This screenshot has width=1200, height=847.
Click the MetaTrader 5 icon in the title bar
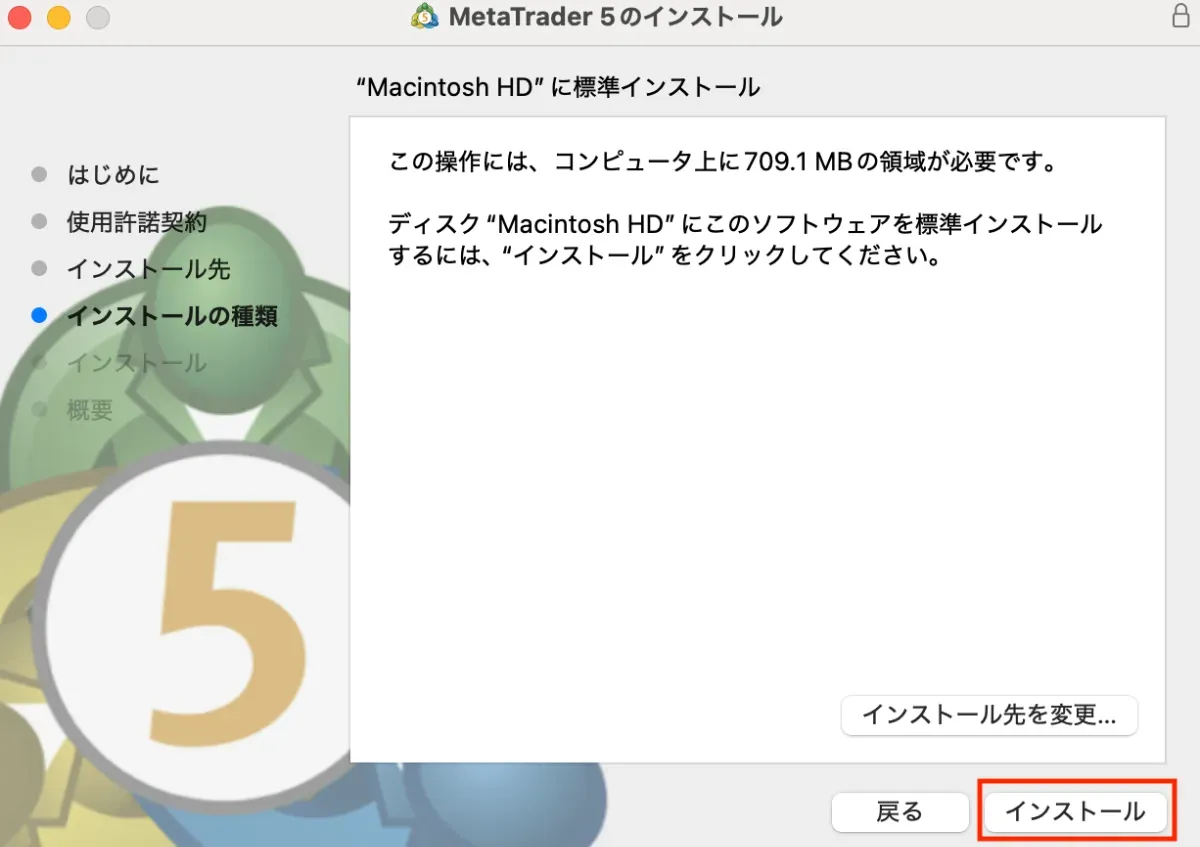[424, 16]
